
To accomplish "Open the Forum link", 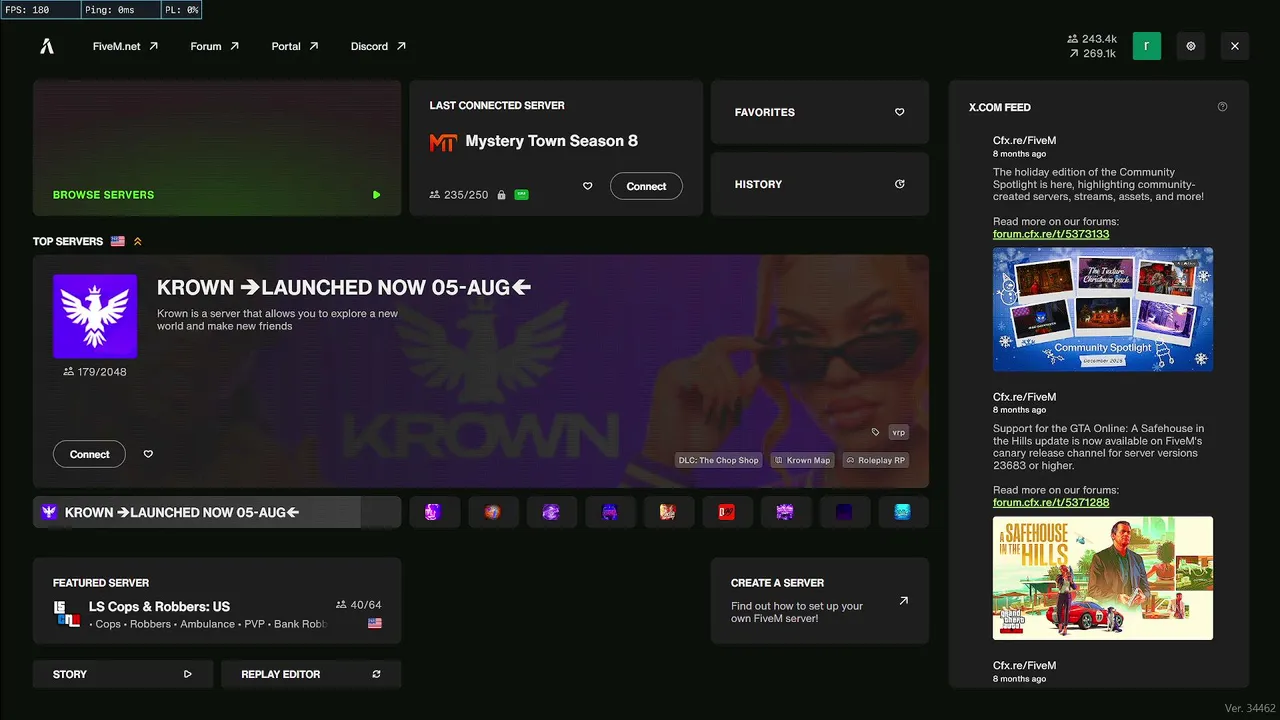I will [215, 46].
